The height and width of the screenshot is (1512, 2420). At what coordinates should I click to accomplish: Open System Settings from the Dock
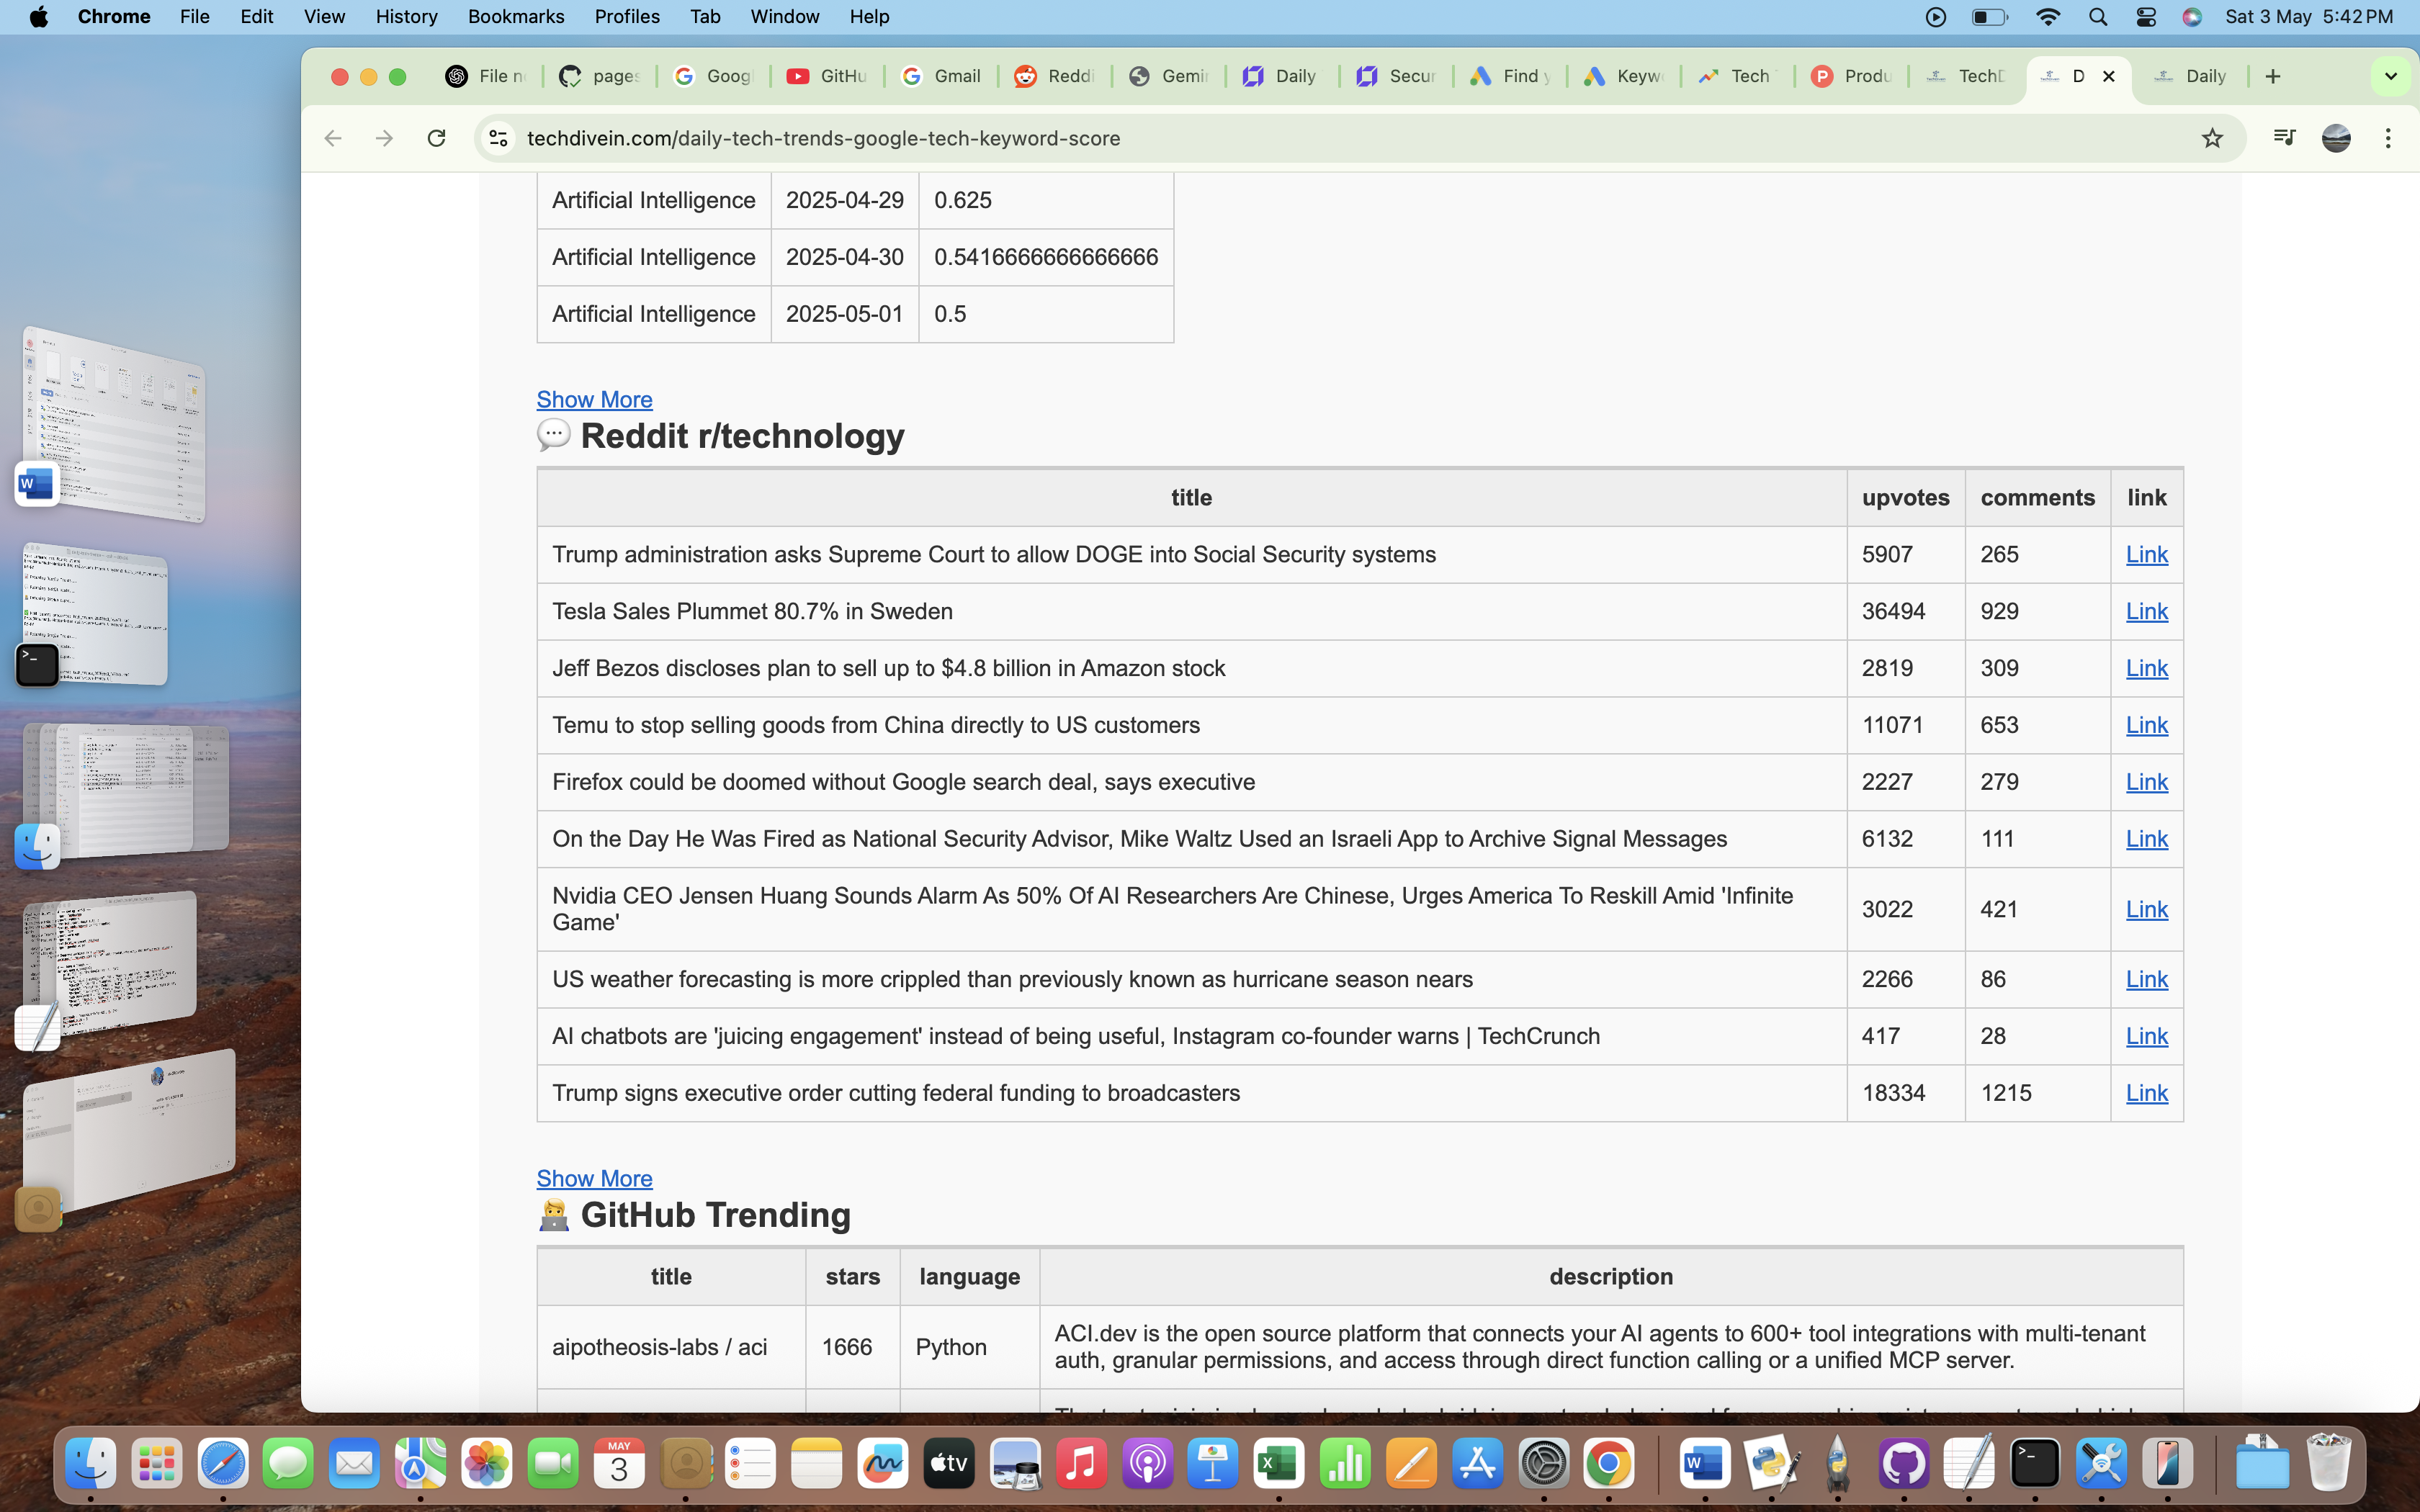point(1543,1464)
